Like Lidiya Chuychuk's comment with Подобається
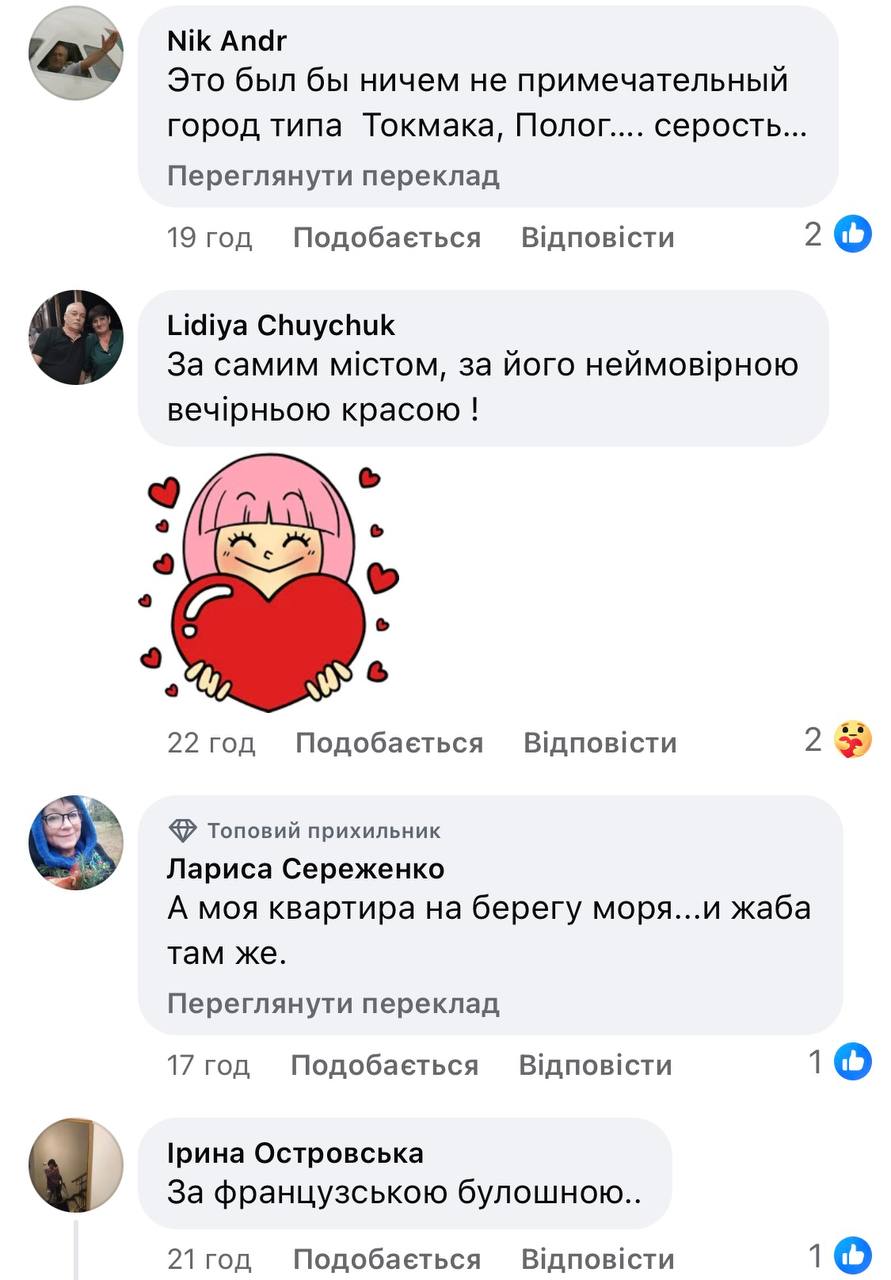The image size is (891, 1280). (x=389, y=742)
